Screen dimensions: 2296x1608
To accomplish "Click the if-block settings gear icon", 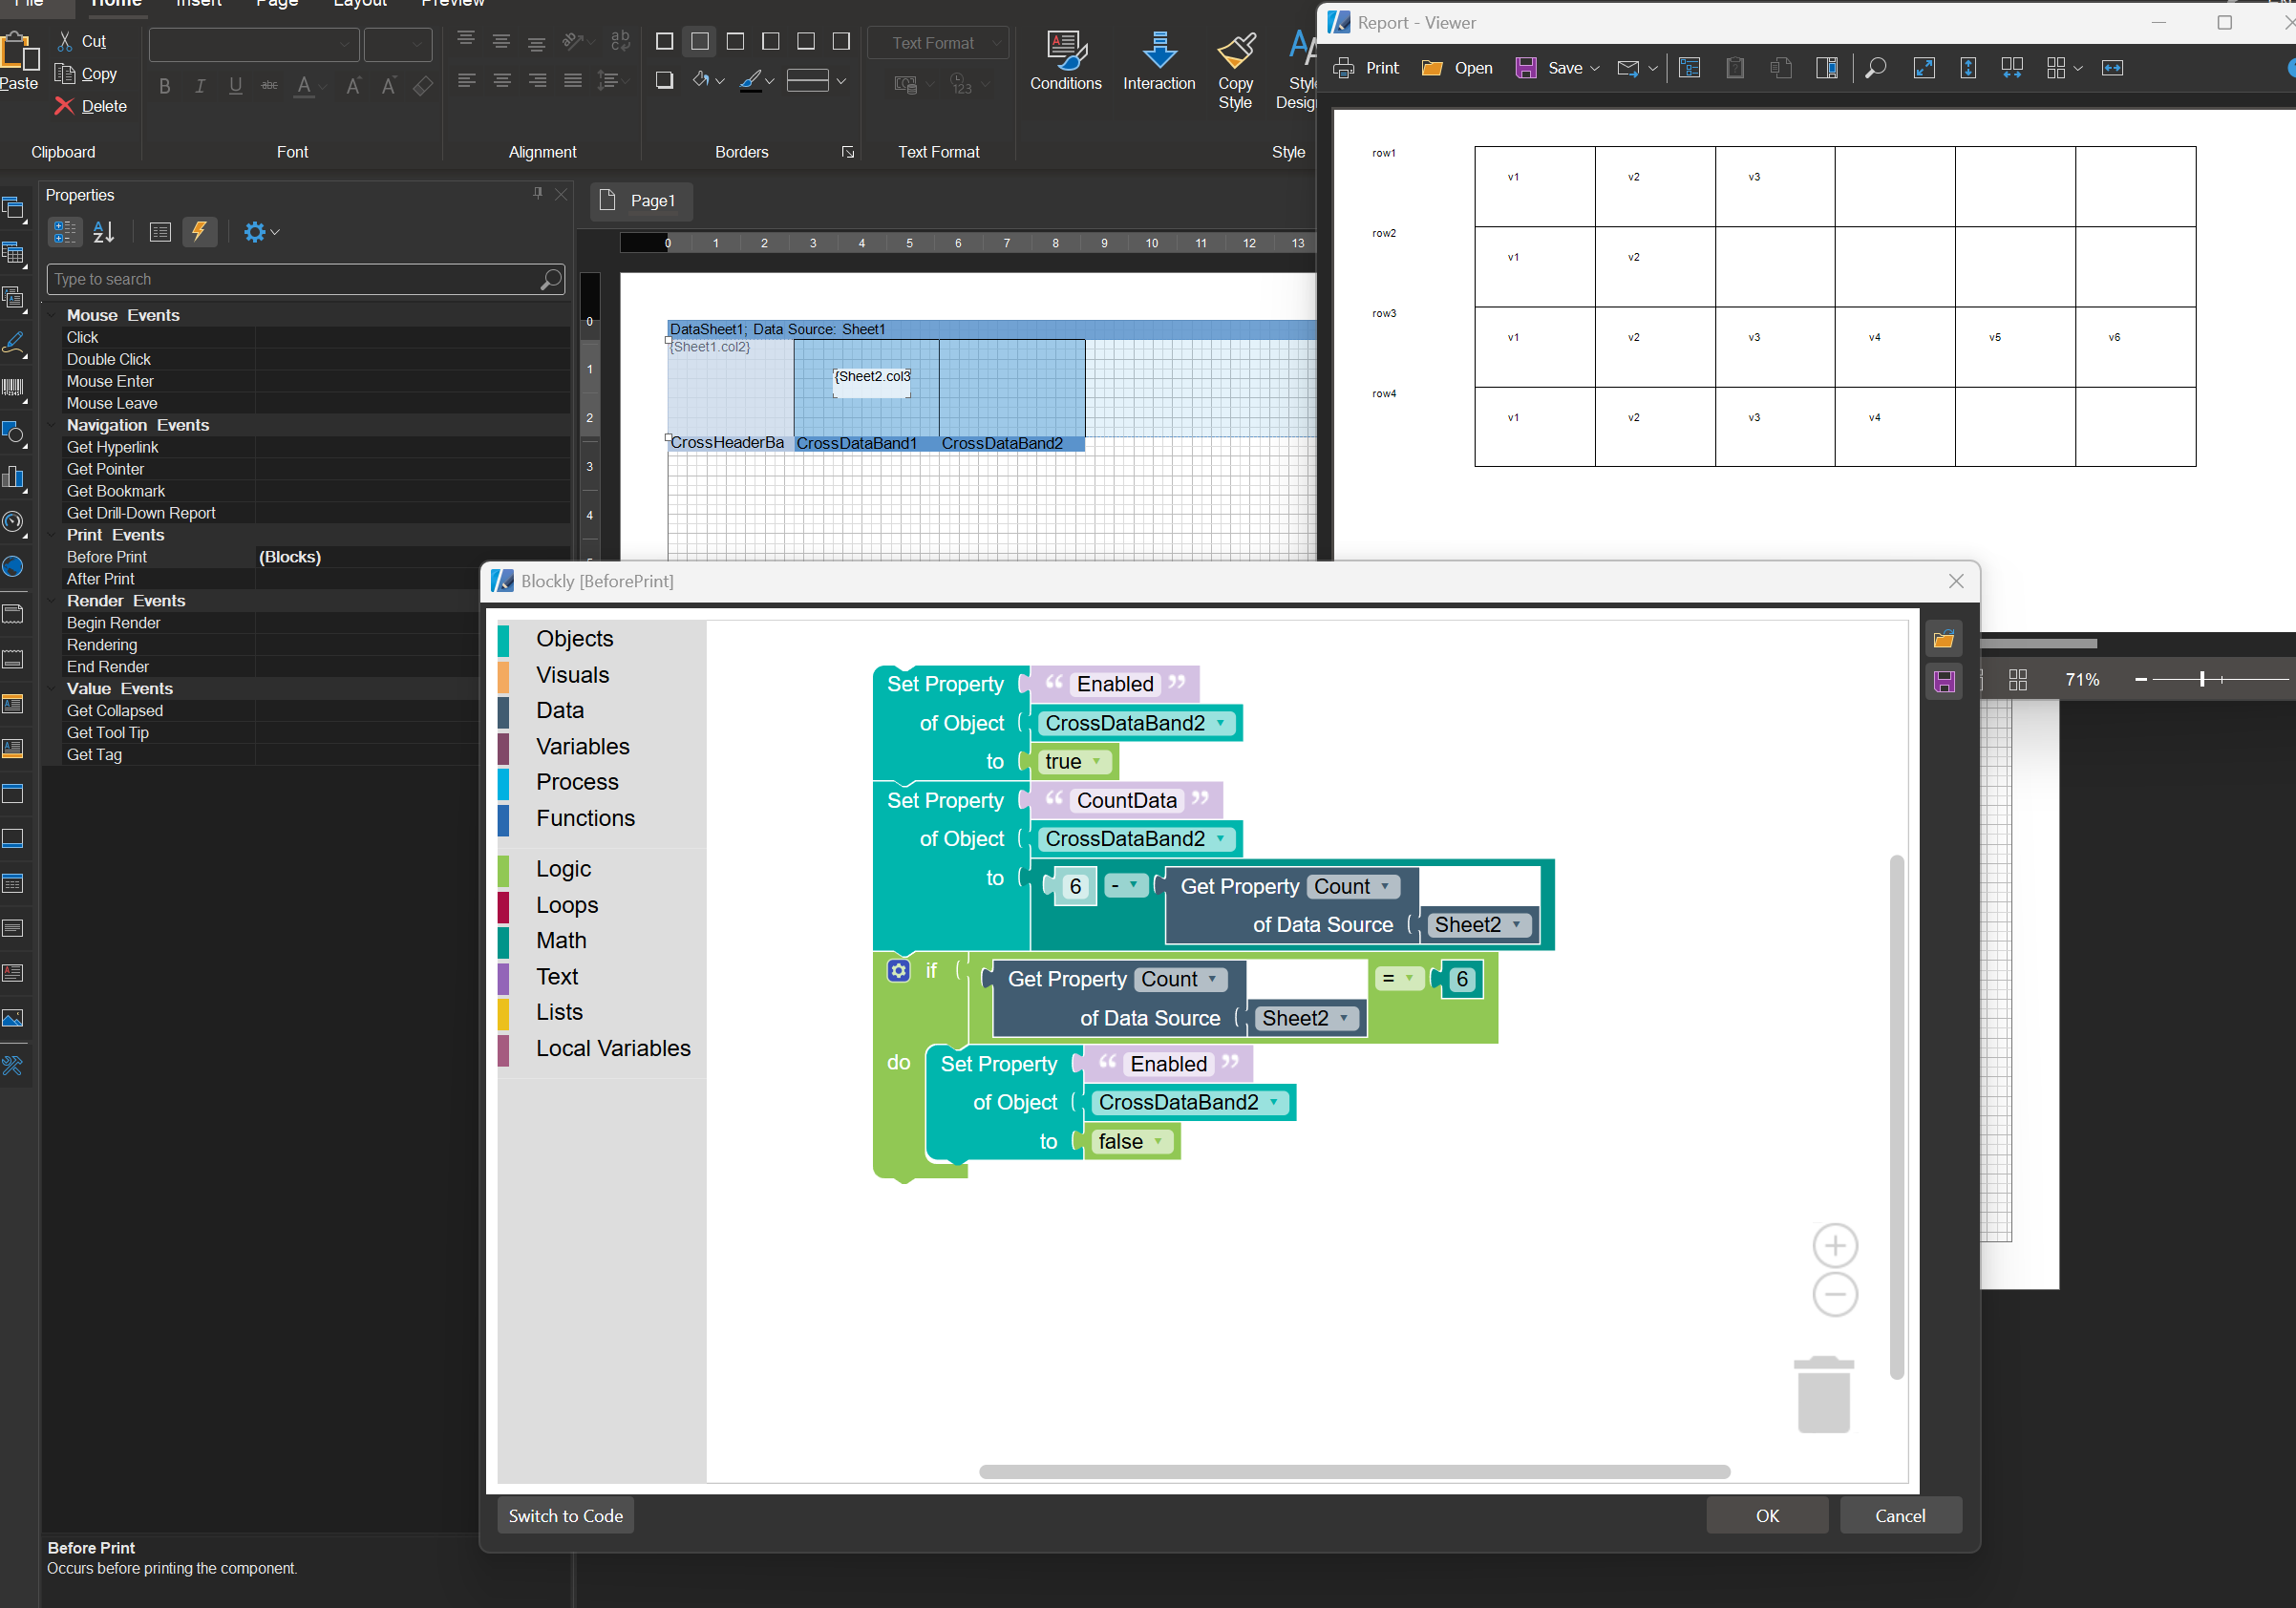I will (x=898, y=971).
